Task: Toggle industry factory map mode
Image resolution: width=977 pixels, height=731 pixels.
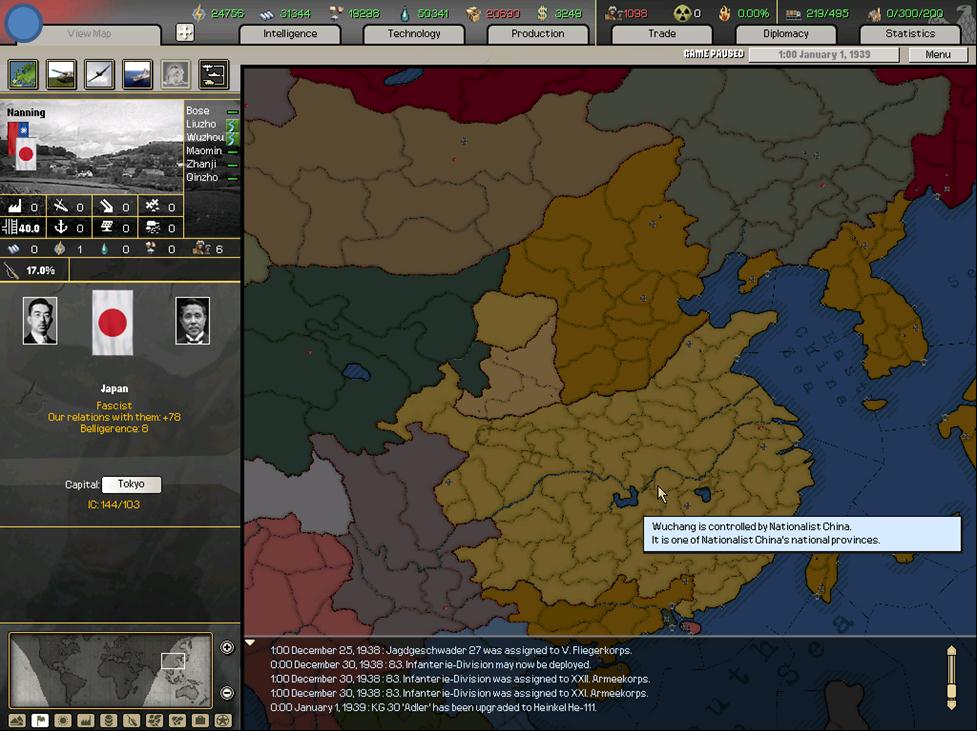Action: pyautogui.click(x=86, y=720)
